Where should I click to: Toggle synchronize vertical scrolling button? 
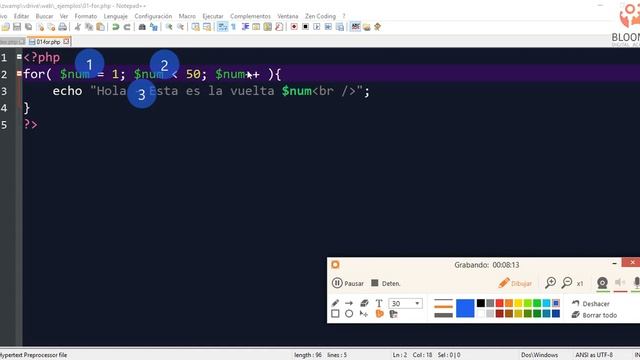(196, 27)
